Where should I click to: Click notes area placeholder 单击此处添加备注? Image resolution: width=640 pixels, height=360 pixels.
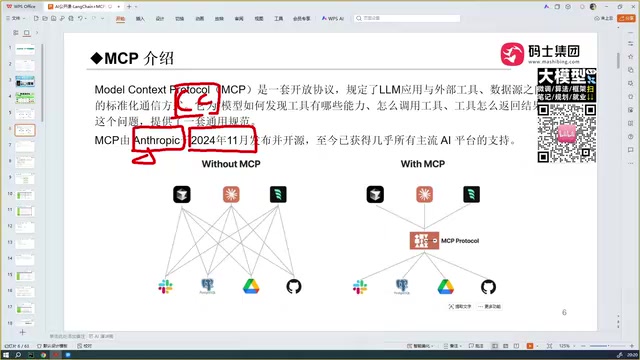(67, 336)
